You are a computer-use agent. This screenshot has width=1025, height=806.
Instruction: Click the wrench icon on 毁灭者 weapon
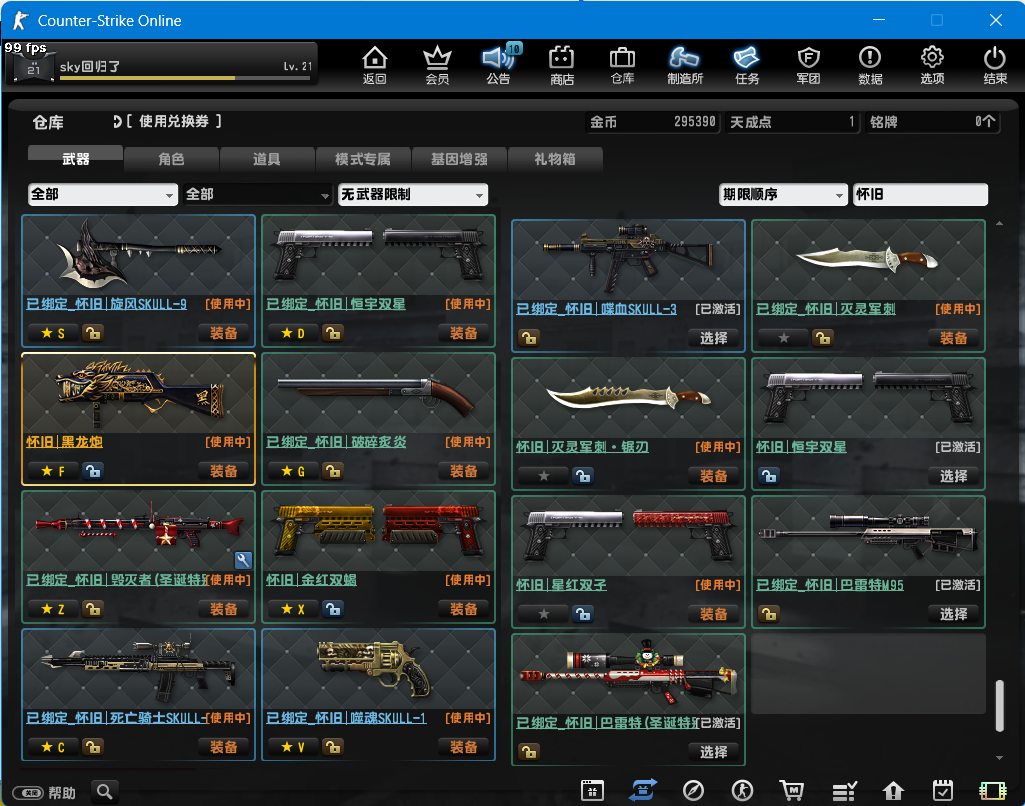click(x=243, y=560)
